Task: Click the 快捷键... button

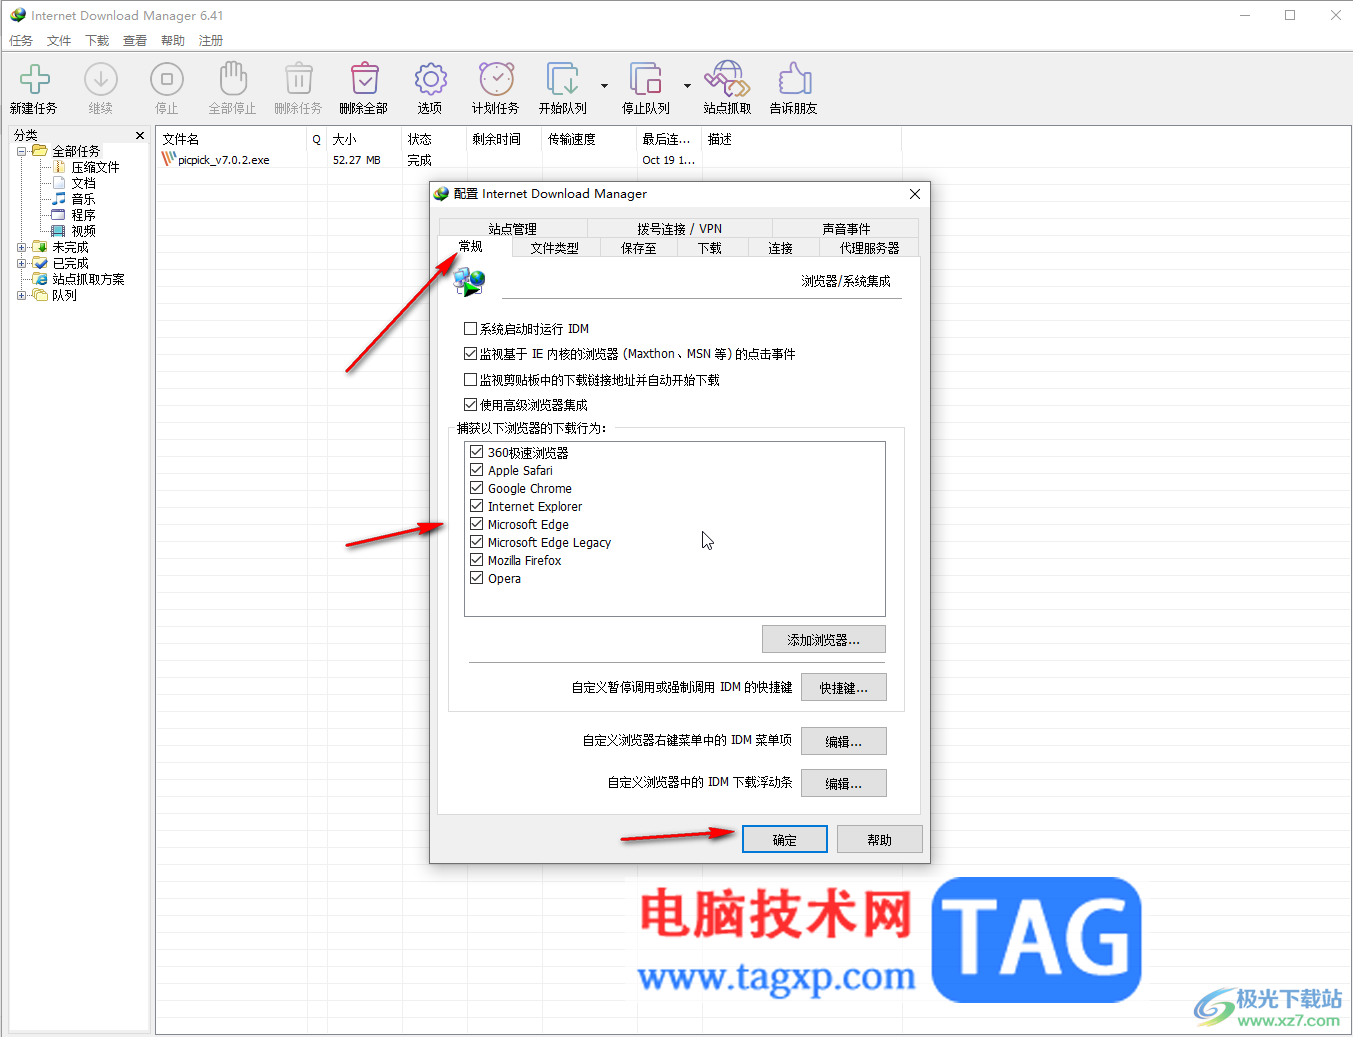Action: 844,688
